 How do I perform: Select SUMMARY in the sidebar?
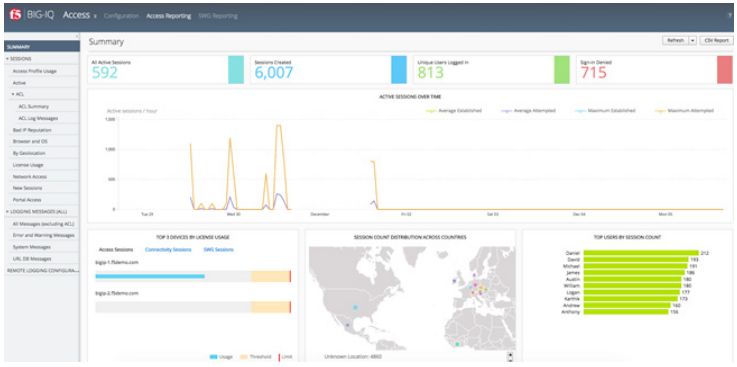tap(42, 47)
